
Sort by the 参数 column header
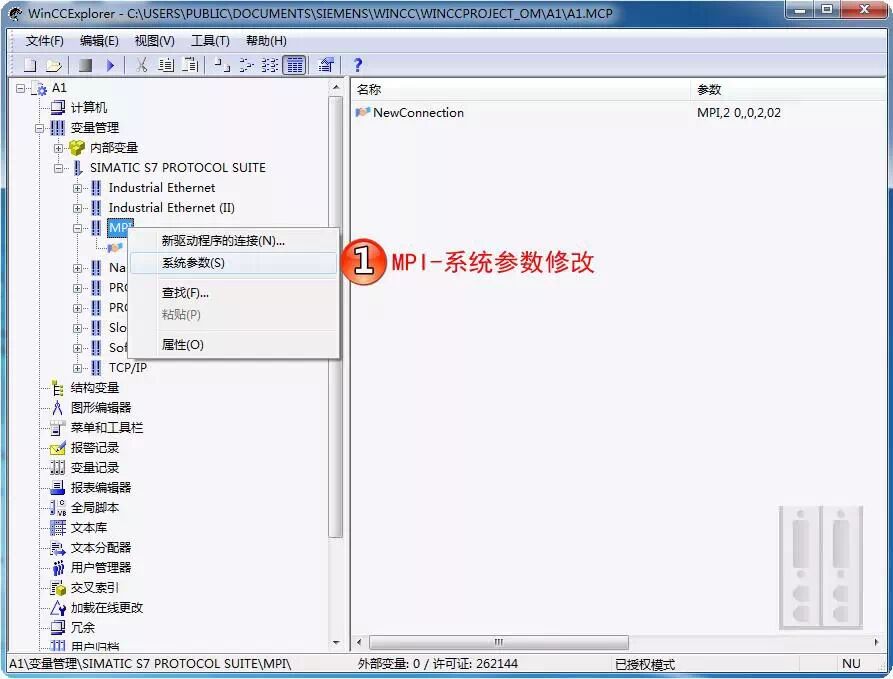coord(790,89)
